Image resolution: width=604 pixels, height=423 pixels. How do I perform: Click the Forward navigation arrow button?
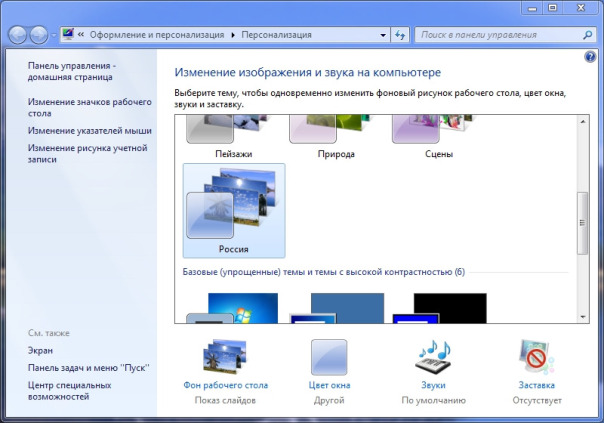39,35
